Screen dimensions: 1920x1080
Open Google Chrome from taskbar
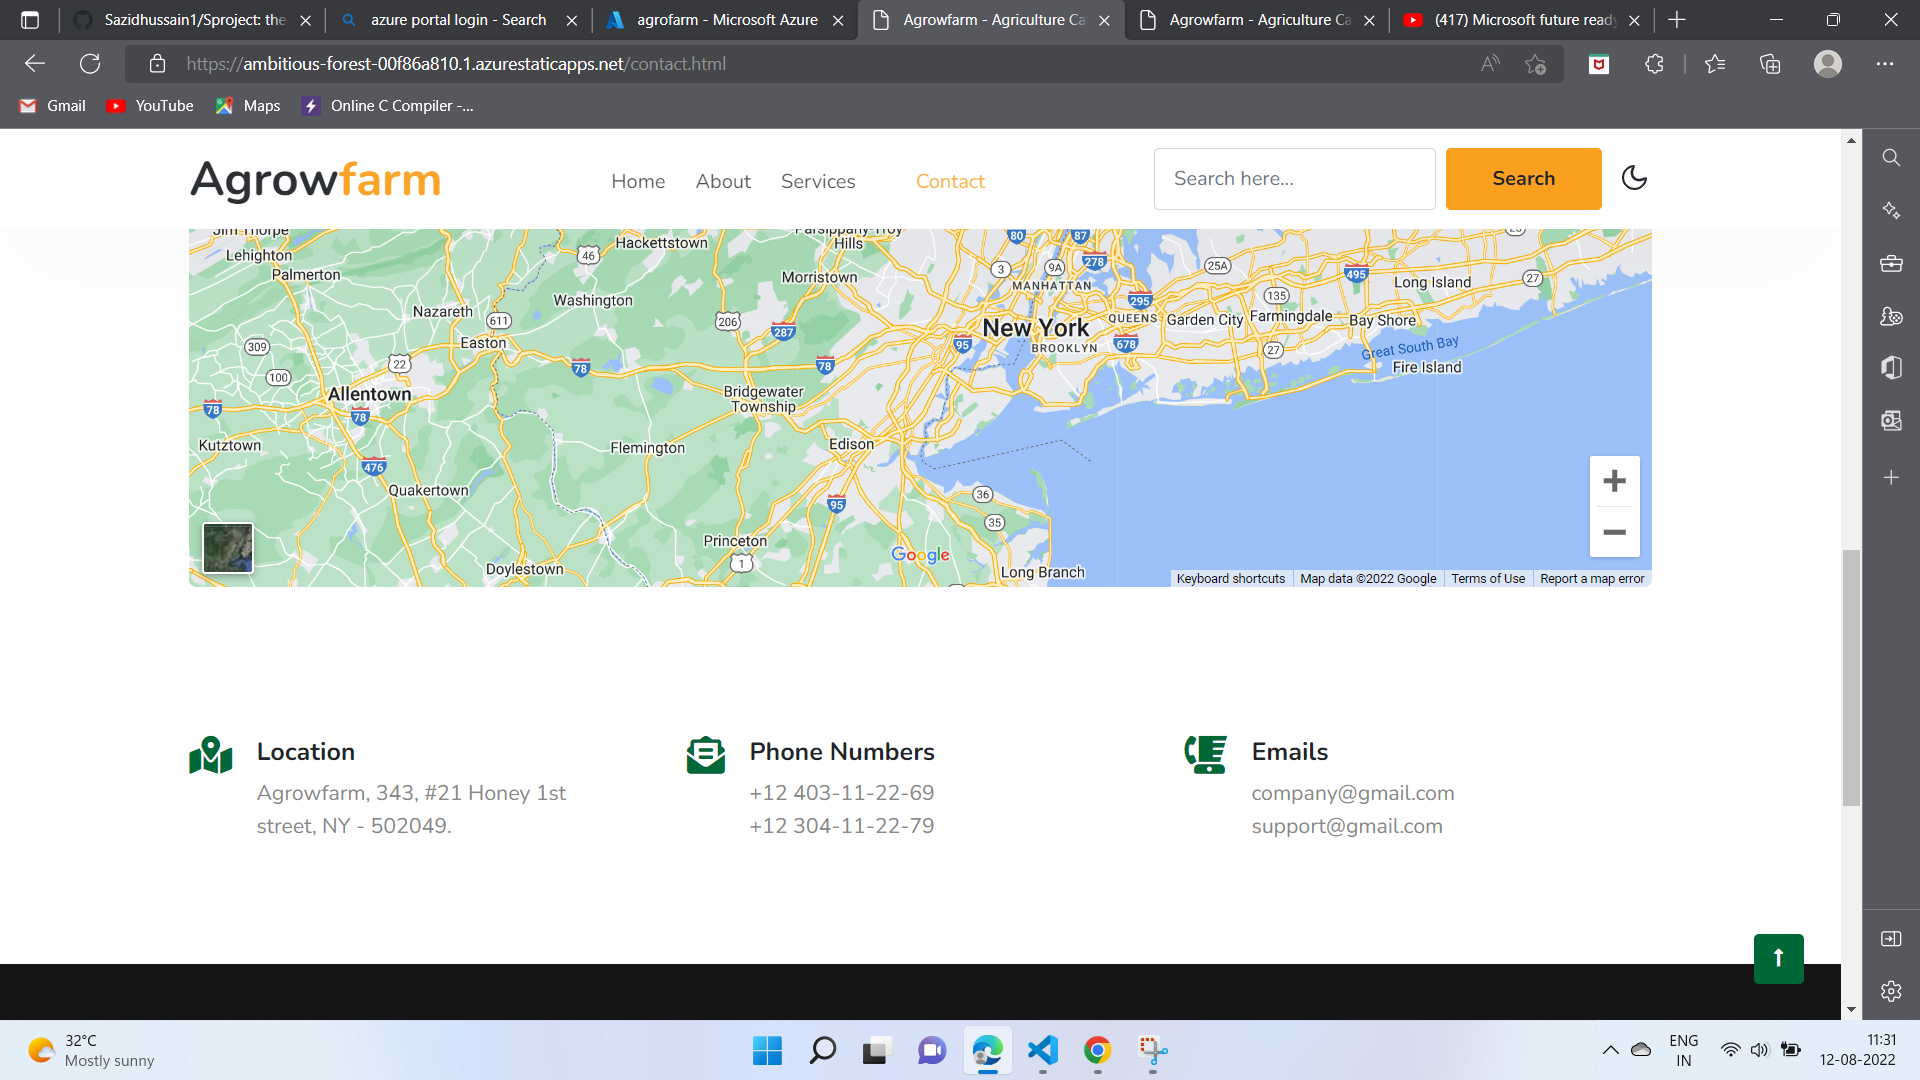click(1097, 1050)
